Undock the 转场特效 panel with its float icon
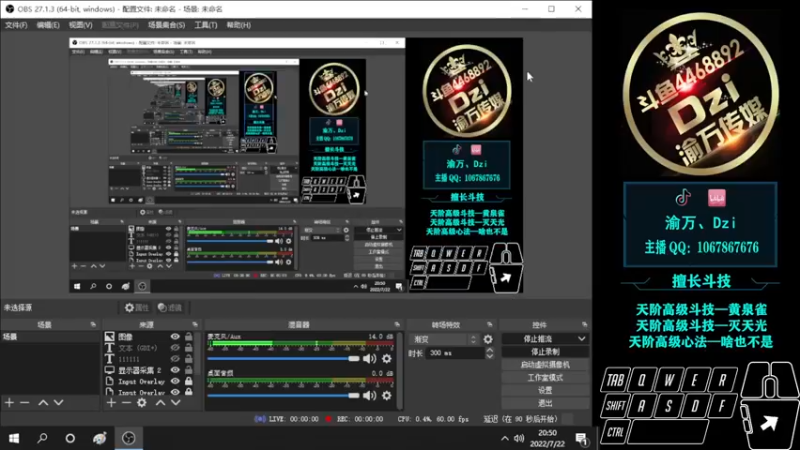 (x=489, y=324)
